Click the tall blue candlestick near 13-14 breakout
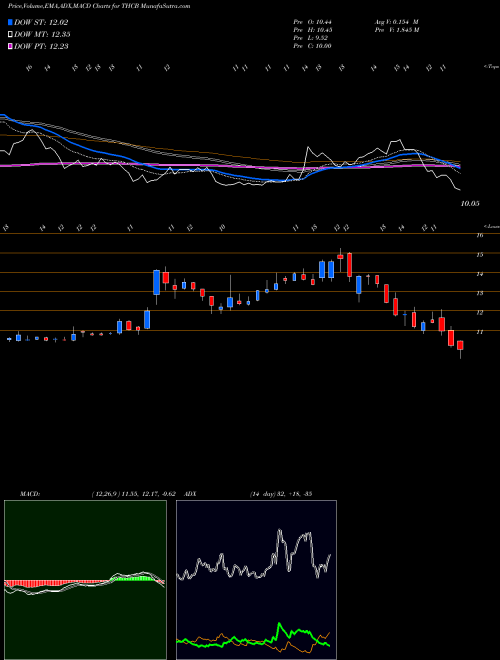Screen dimensions: 500x660 pyautogui.click(x=157, y=282)
